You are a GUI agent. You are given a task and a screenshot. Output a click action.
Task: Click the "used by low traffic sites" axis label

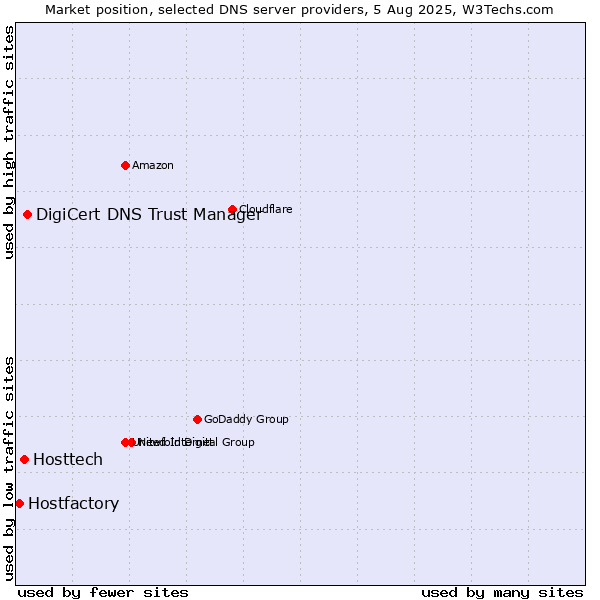[9, 469]
